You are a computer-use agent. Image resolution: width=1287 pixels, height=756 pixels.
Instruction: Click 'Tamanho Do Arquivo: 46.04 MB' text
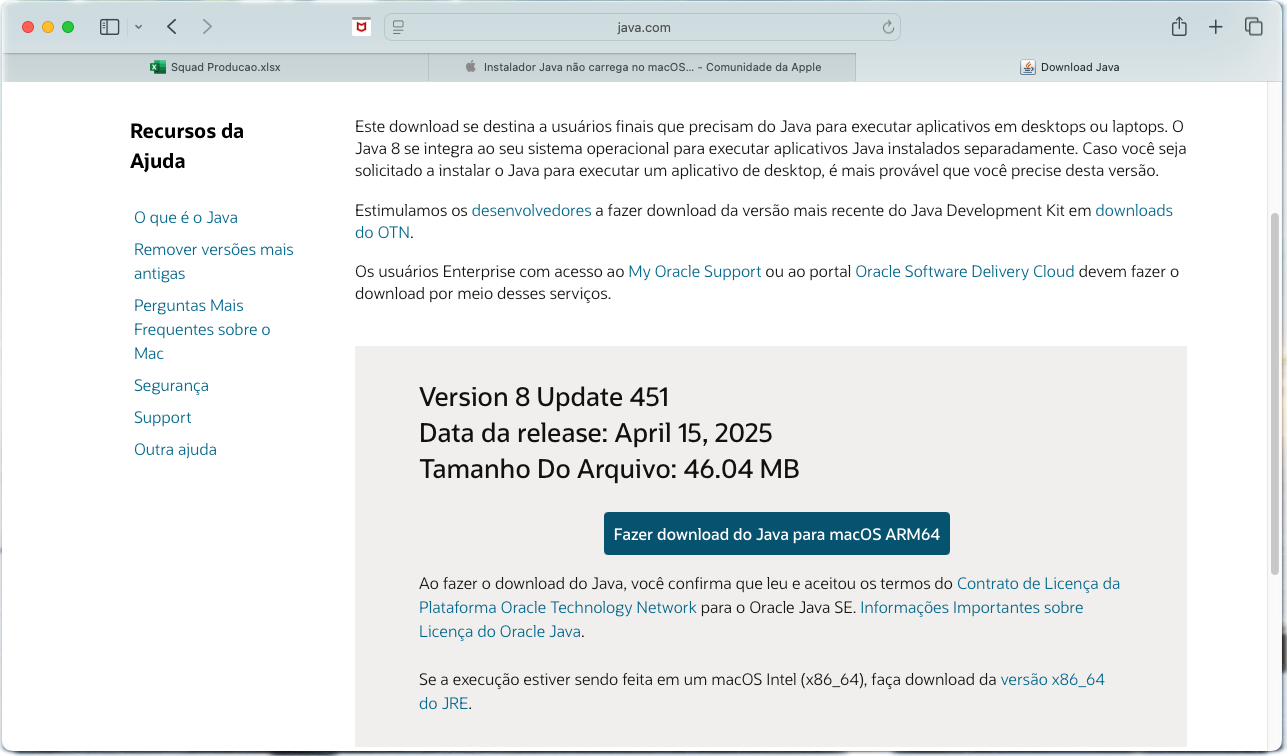point(609,469)
